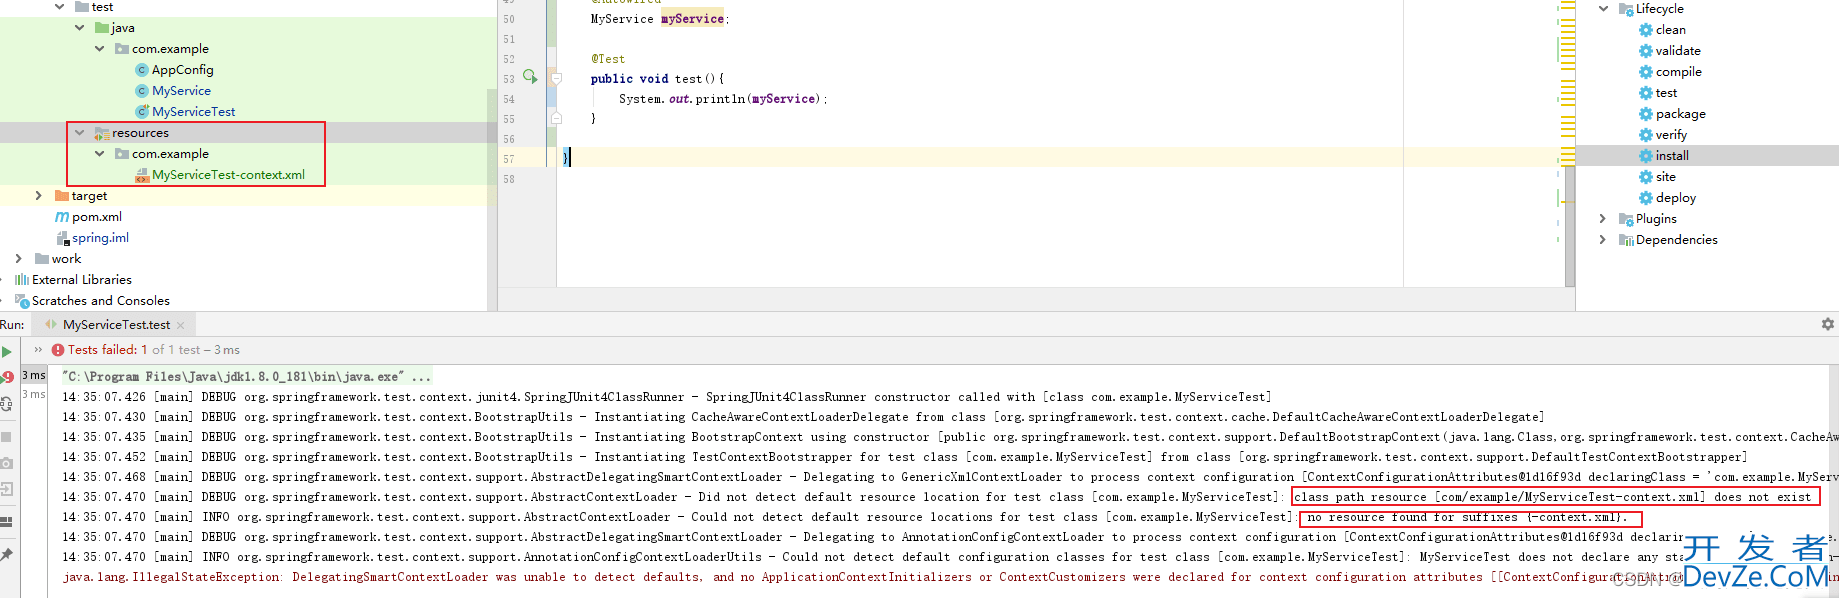Screen dimensions: 1839x598
Task: Collapse the resources folder node
Action: [80, 133]
